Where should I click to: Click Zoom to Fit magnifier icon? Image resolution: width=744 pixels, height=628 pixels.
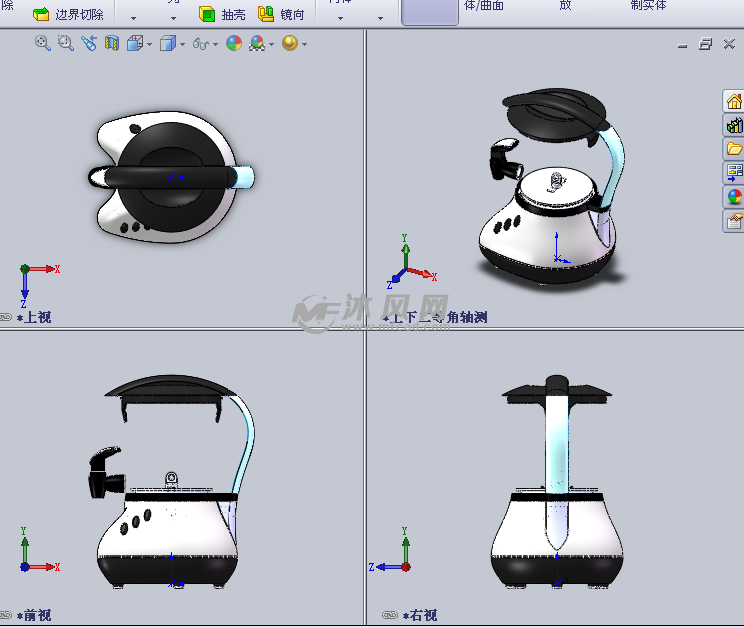(x=43, y=44)
